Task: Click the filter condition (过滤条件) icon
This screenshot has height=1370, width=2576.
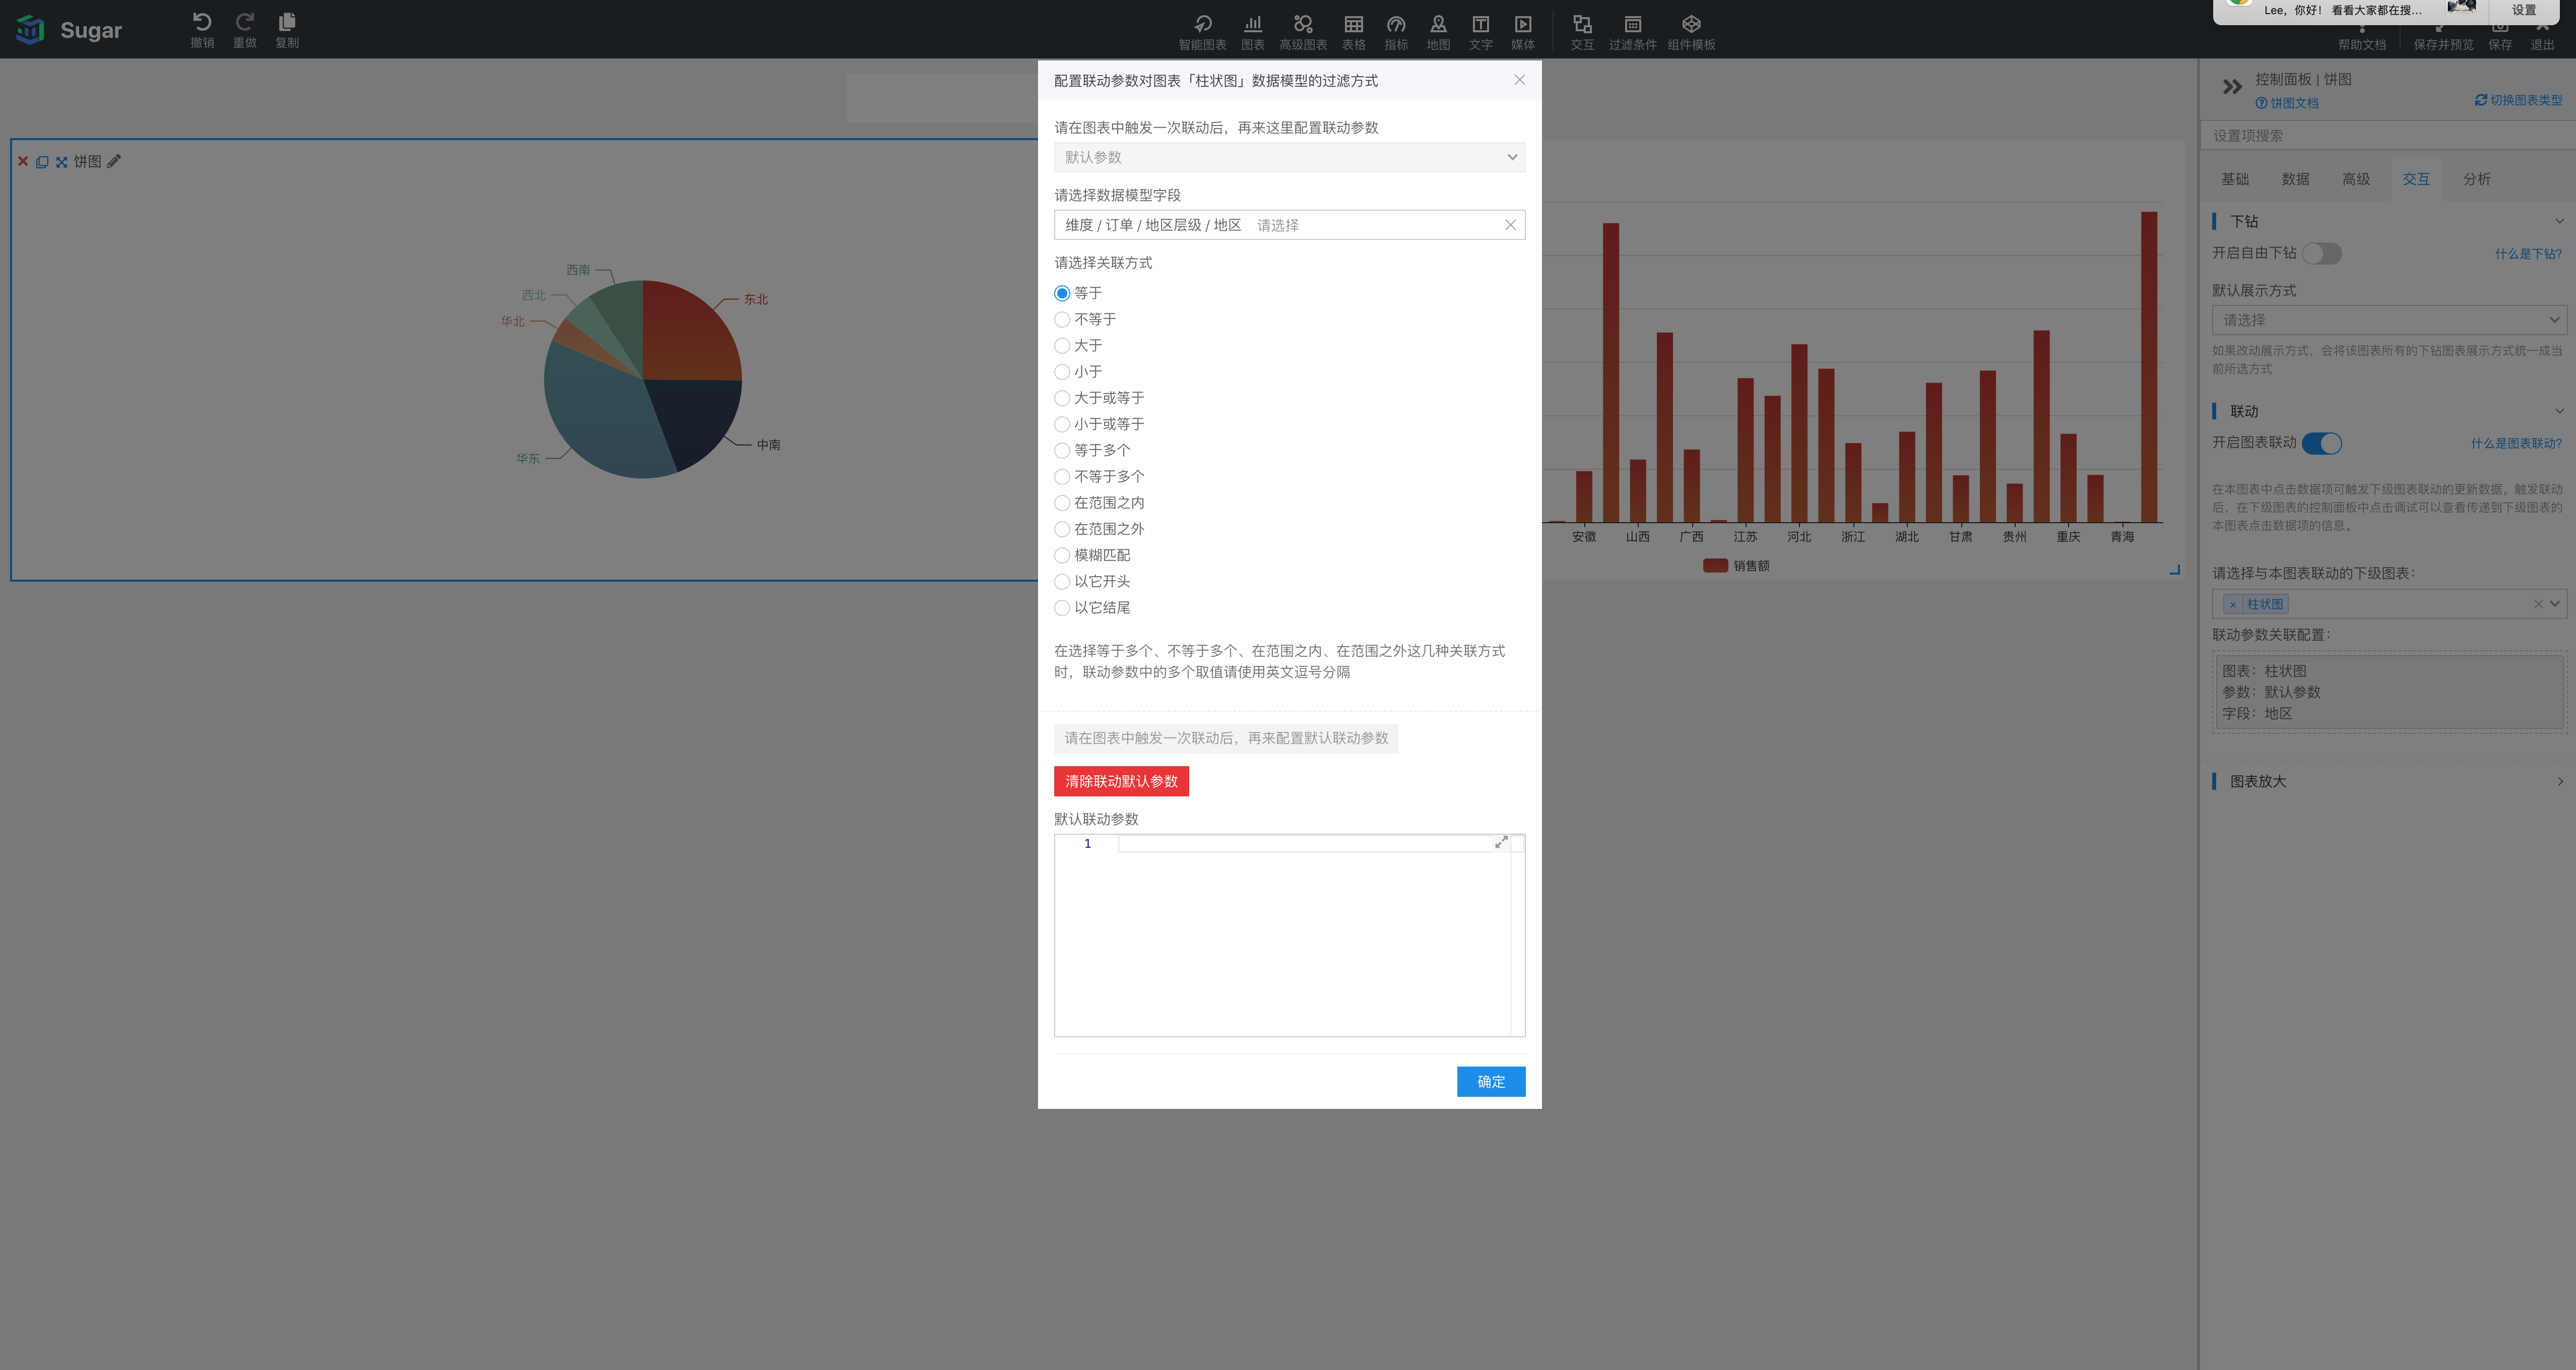Action: click(x=1632, y=25)
